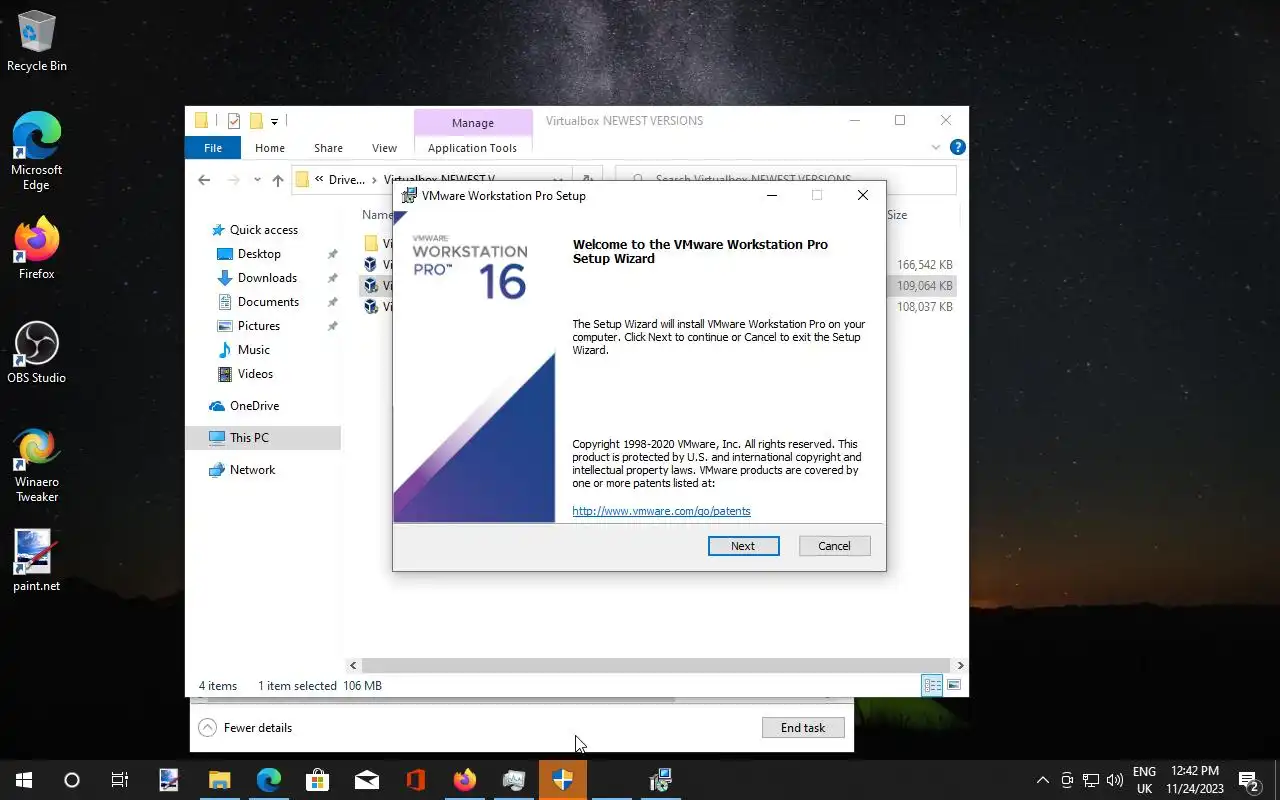Click the Explorer horizontal scrollbar left arrow
The width and height of the screenshot is (1280, 800).
click(353, 665)
